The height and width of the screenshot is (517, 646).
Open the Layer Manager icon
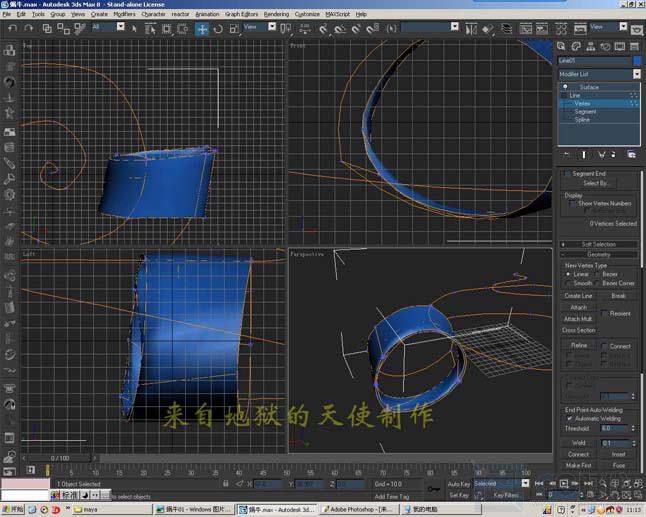pos(506,29)
